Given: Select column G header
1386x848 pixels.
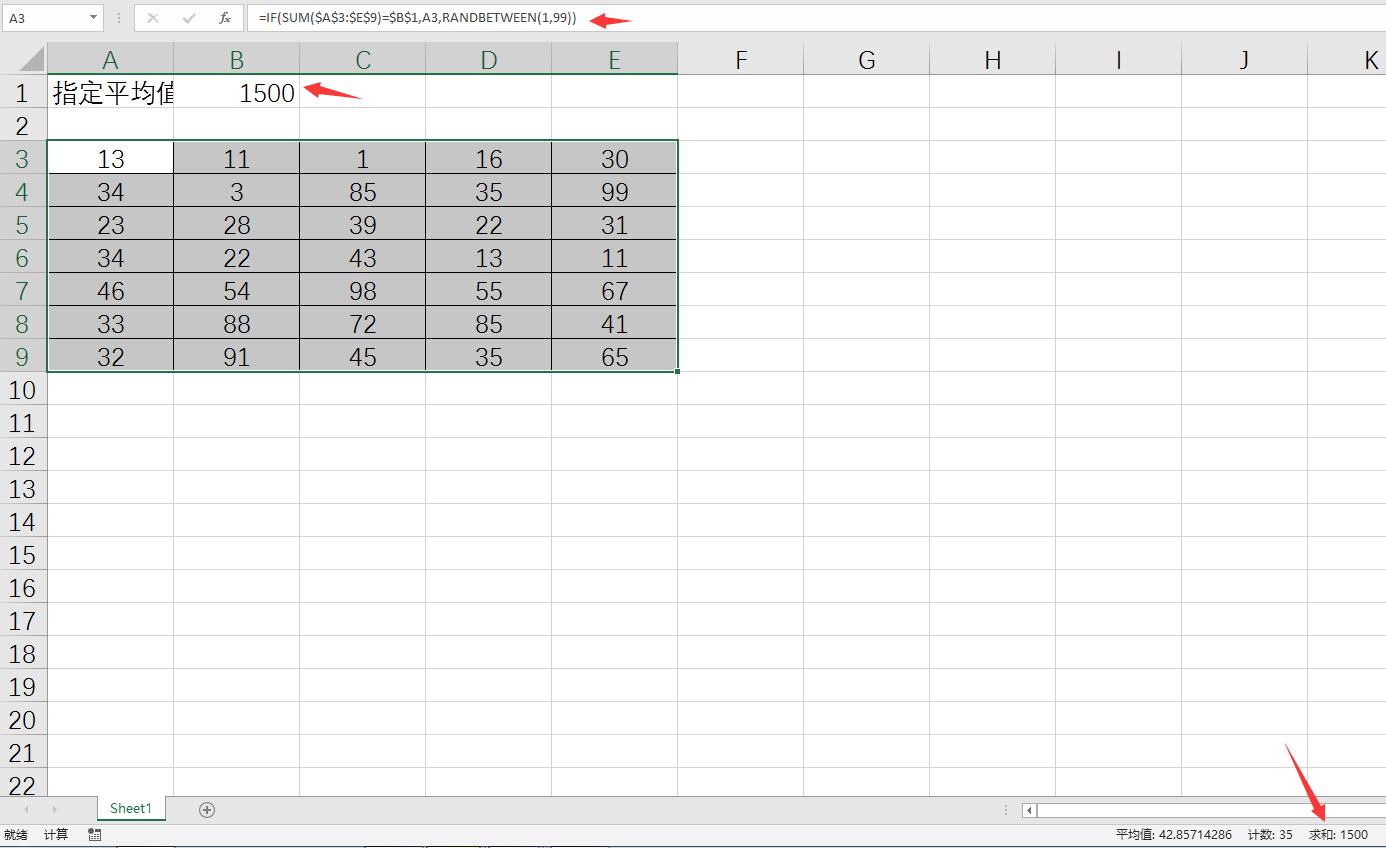Looking at the screenshot, I should 866,59.
